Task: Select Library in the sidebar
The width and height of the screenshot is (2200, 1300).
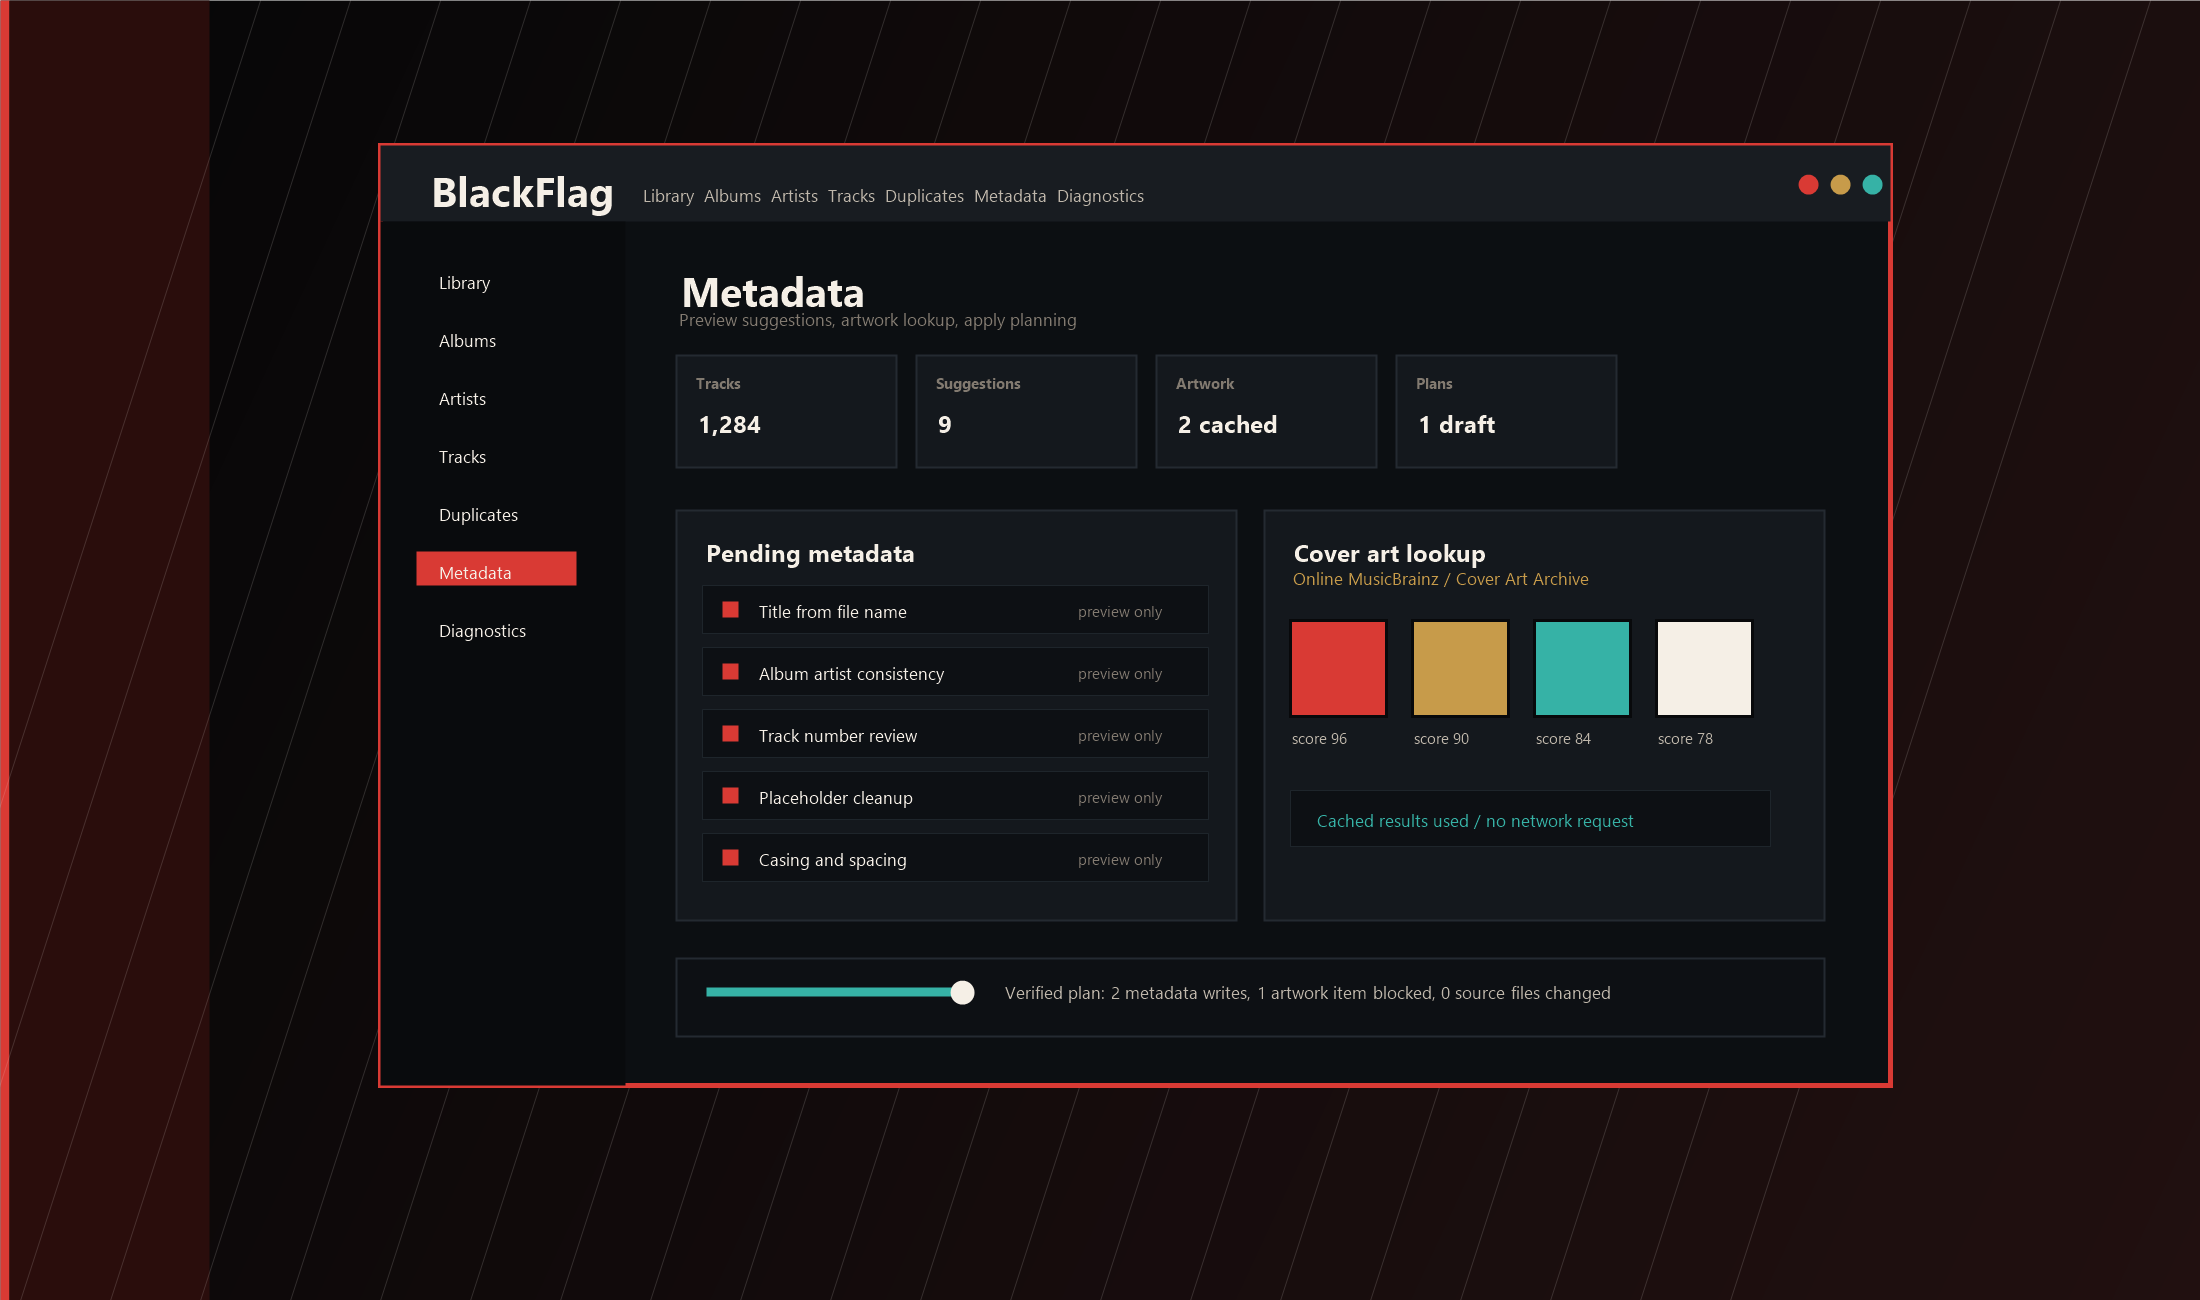Action: coord(465,283)
